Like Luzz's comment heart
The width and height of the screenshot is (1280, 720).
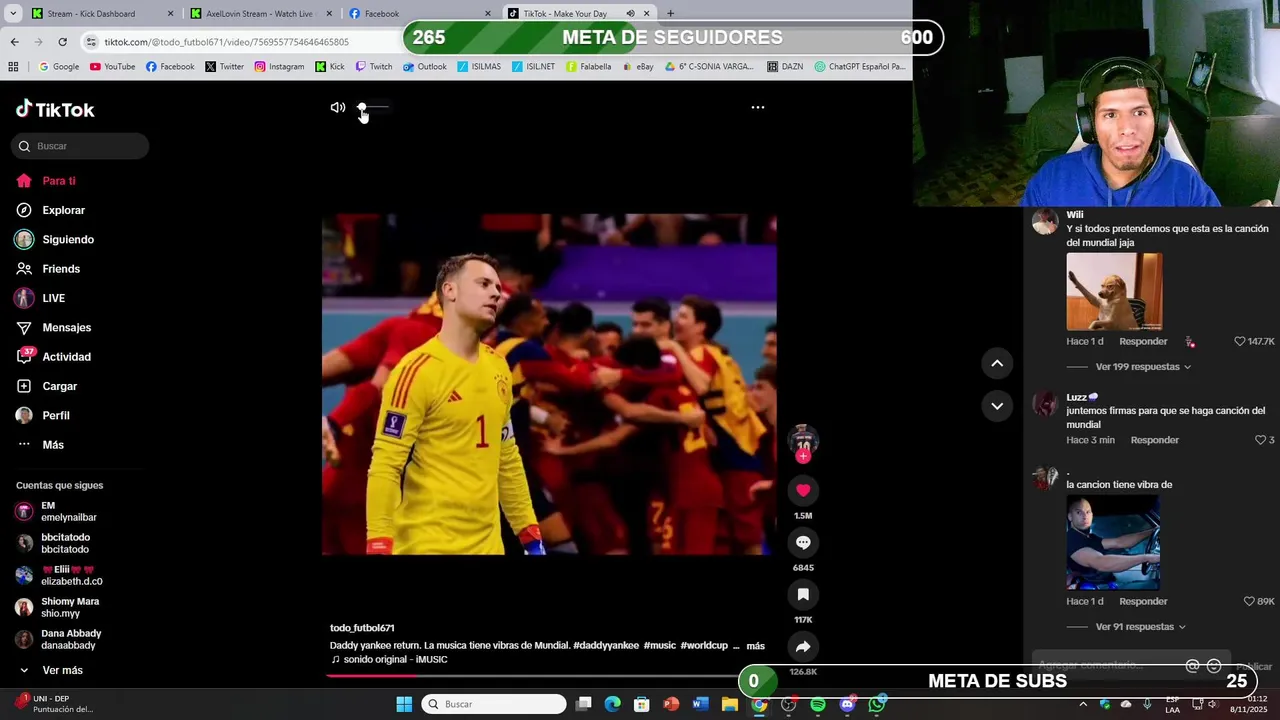1261,440
